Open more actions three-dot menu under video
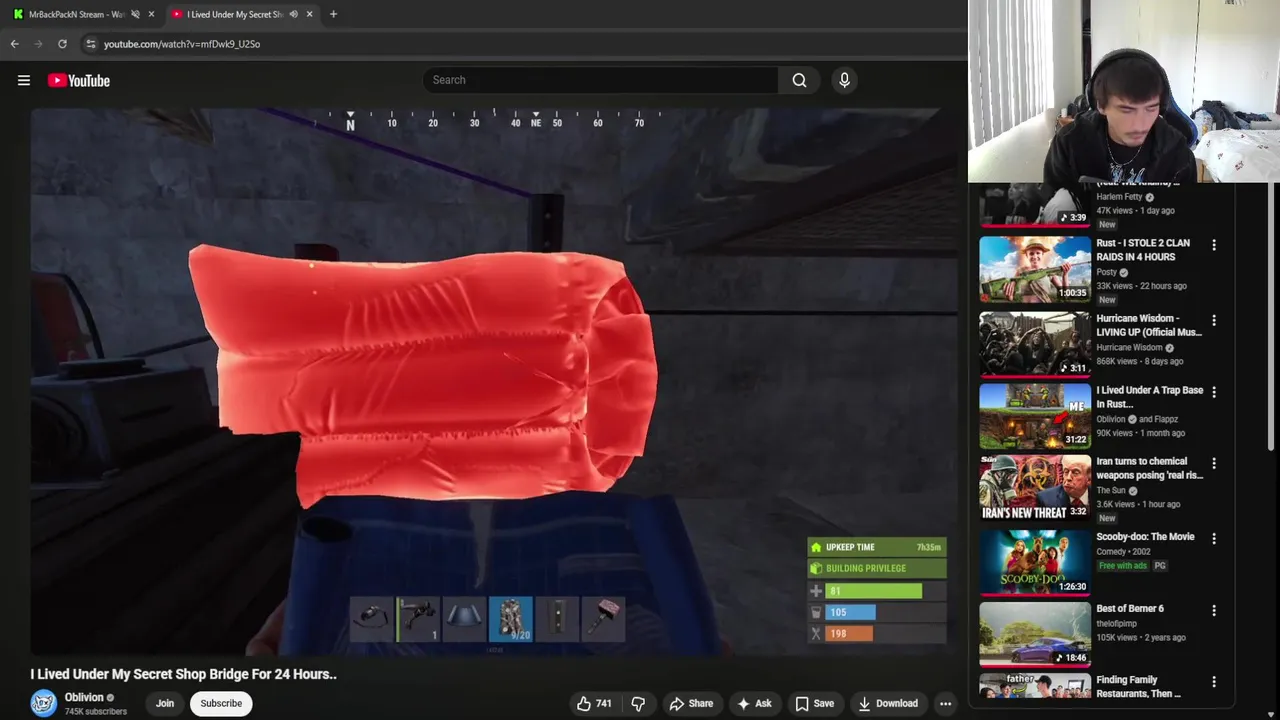Screen dimensions: 1280x720 [945, 703]
